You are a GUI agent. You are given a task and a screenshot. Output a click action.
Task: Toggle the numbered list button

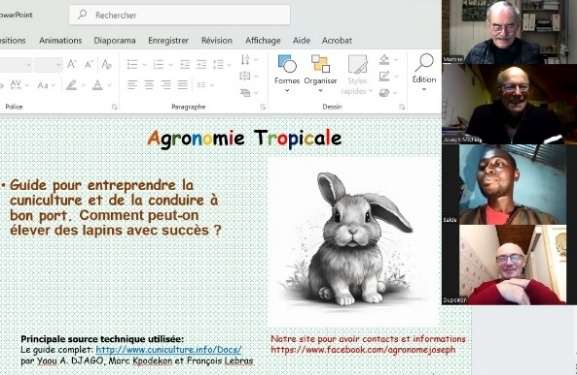tap(159, 65)
